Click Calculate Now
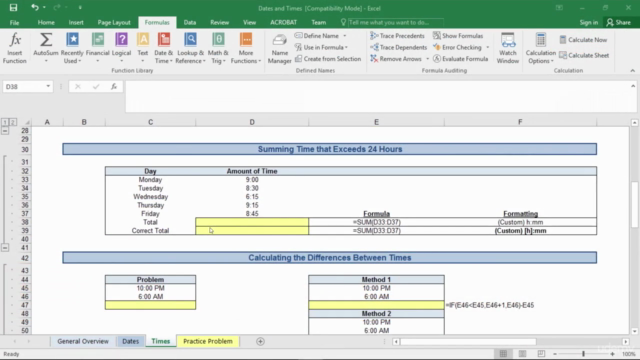 tap(583, 40)
